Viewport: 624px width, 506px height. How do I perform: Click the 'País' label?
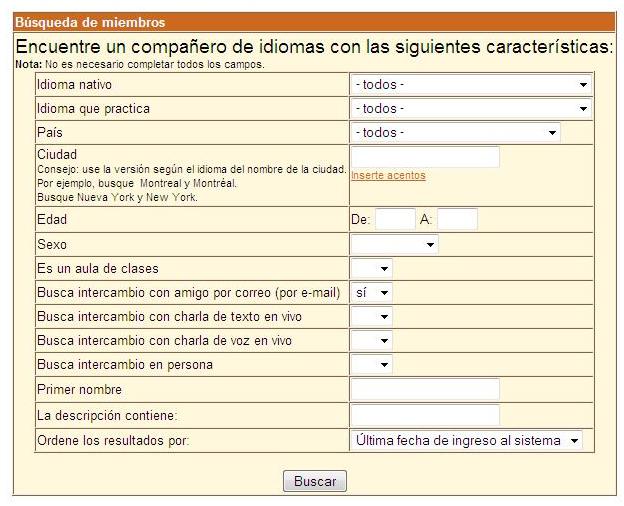pyautogui.click(x=50, y=132)
